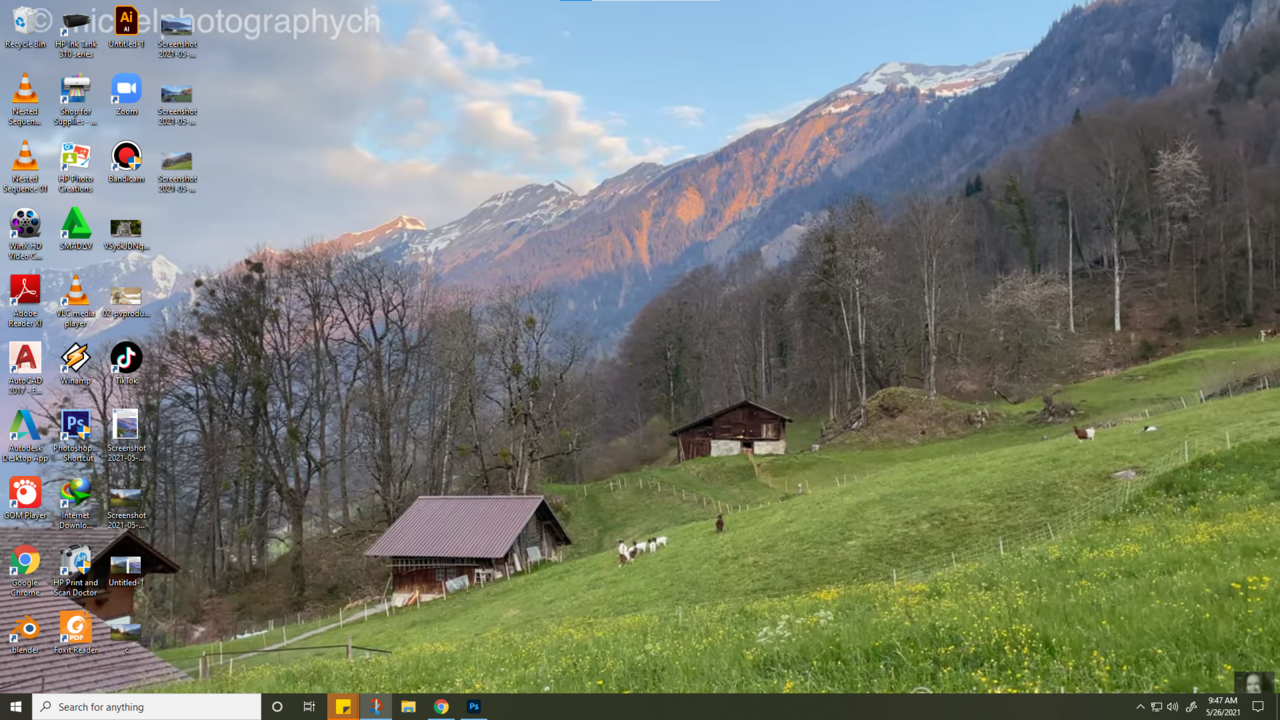The width and height of the screenshot is (1280, 720).
Task: Launch Winamp from the desktop
Action: (x=76, y=364)
